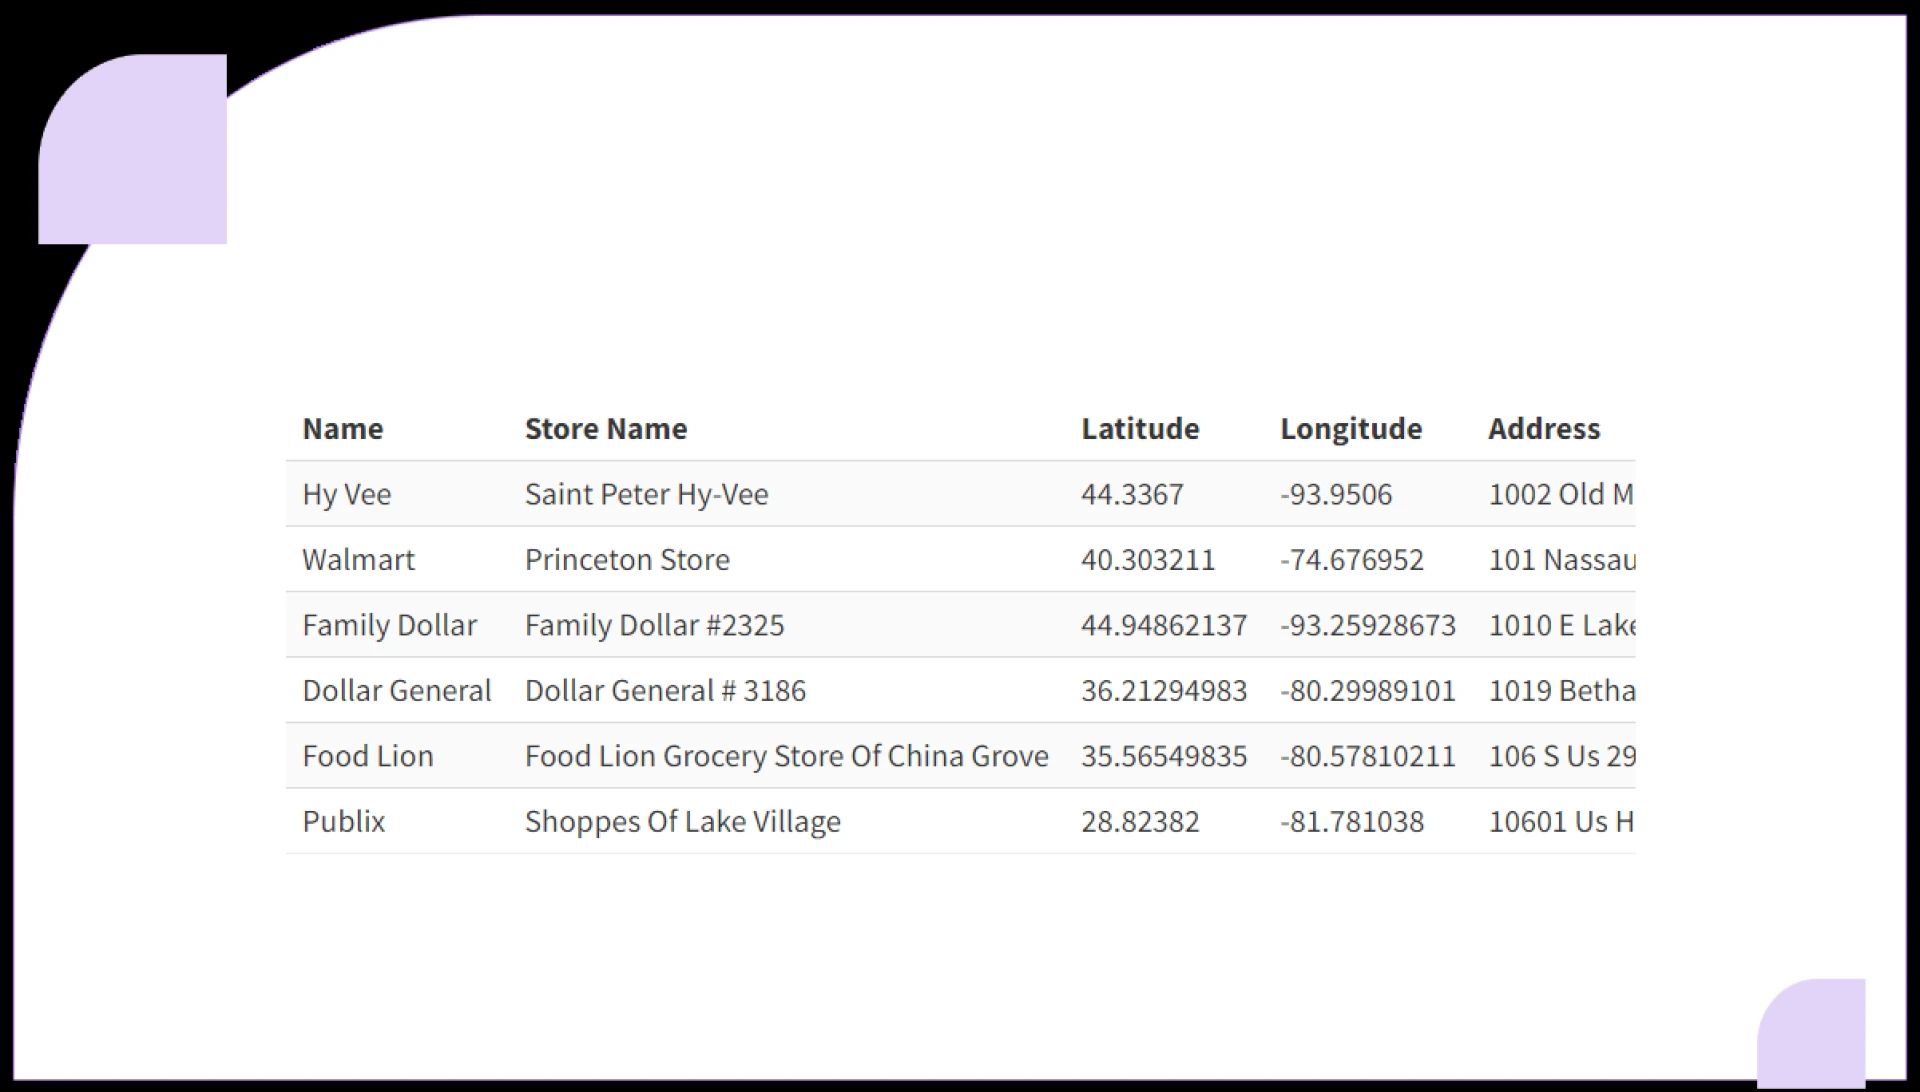Click the address starting with 101 Nassau
This screenshot has height=1092, width=1920.
tap(1561, 560)
